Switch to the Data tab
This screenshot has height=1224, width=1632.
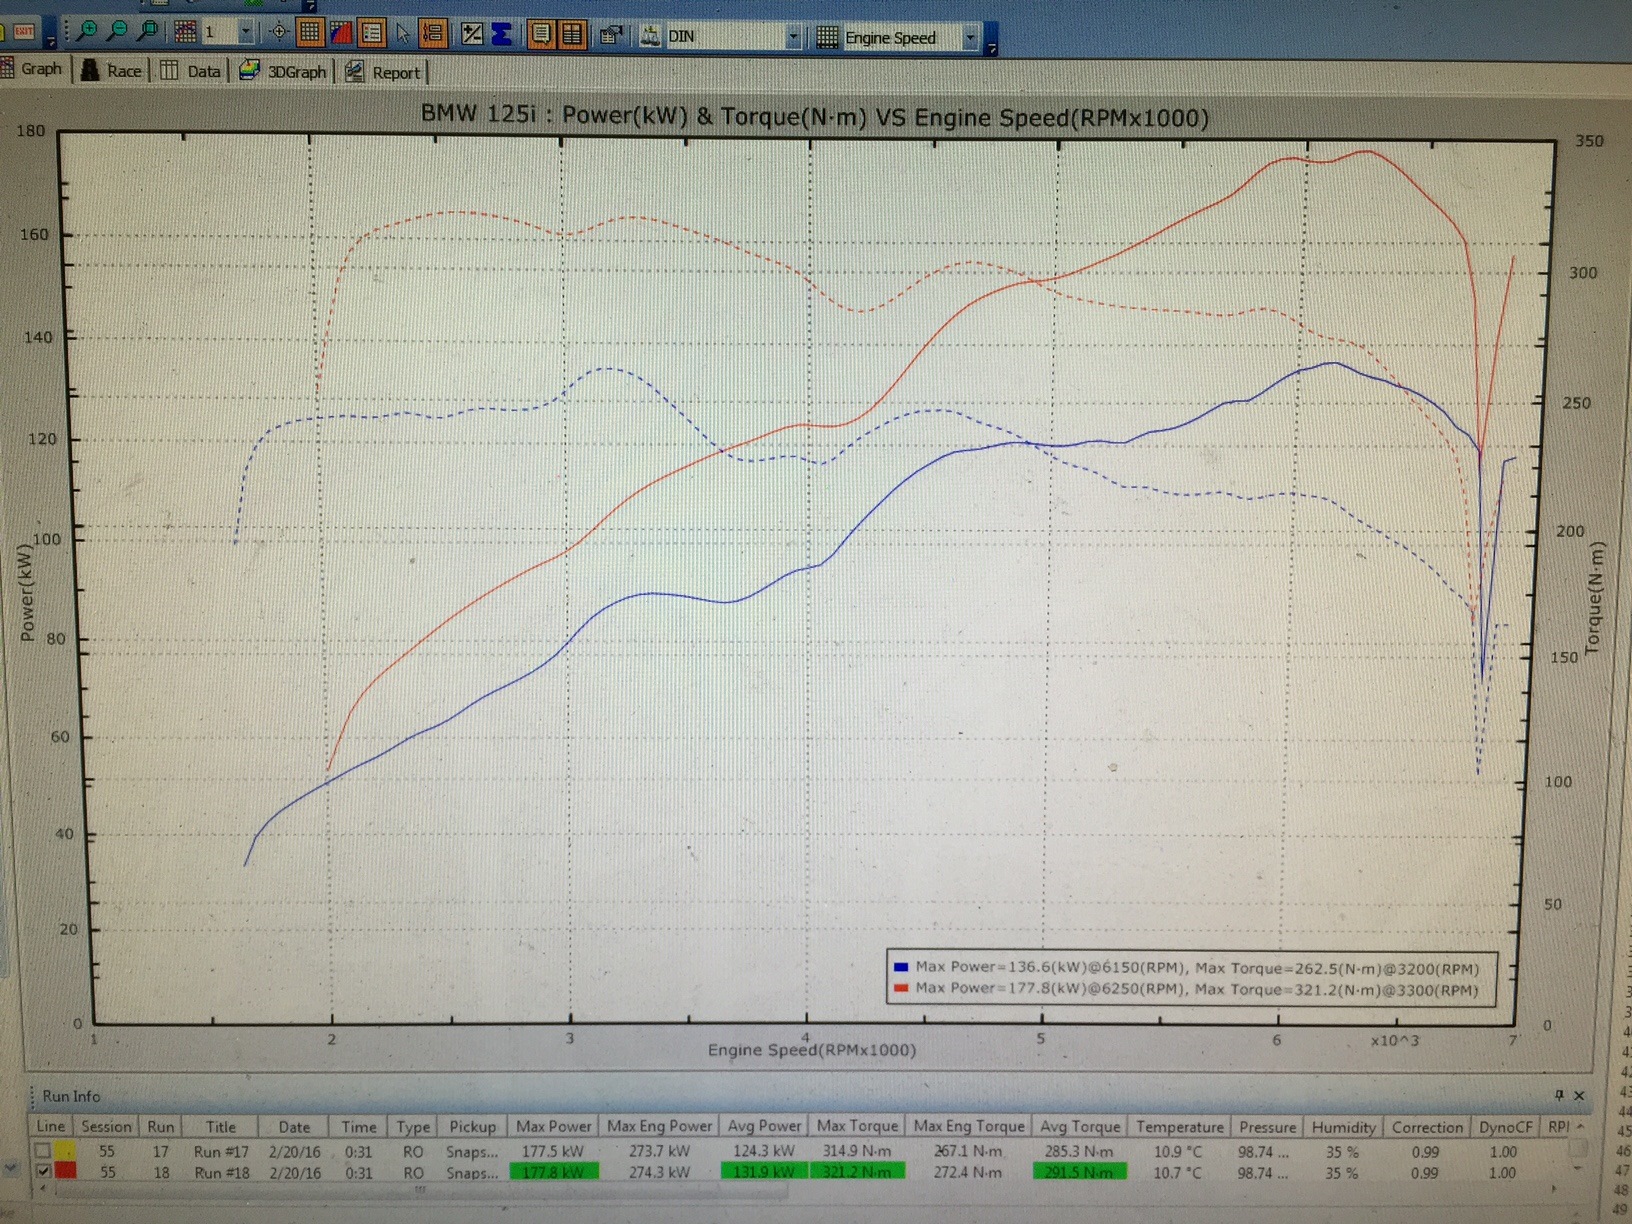[x=191, y=71]
